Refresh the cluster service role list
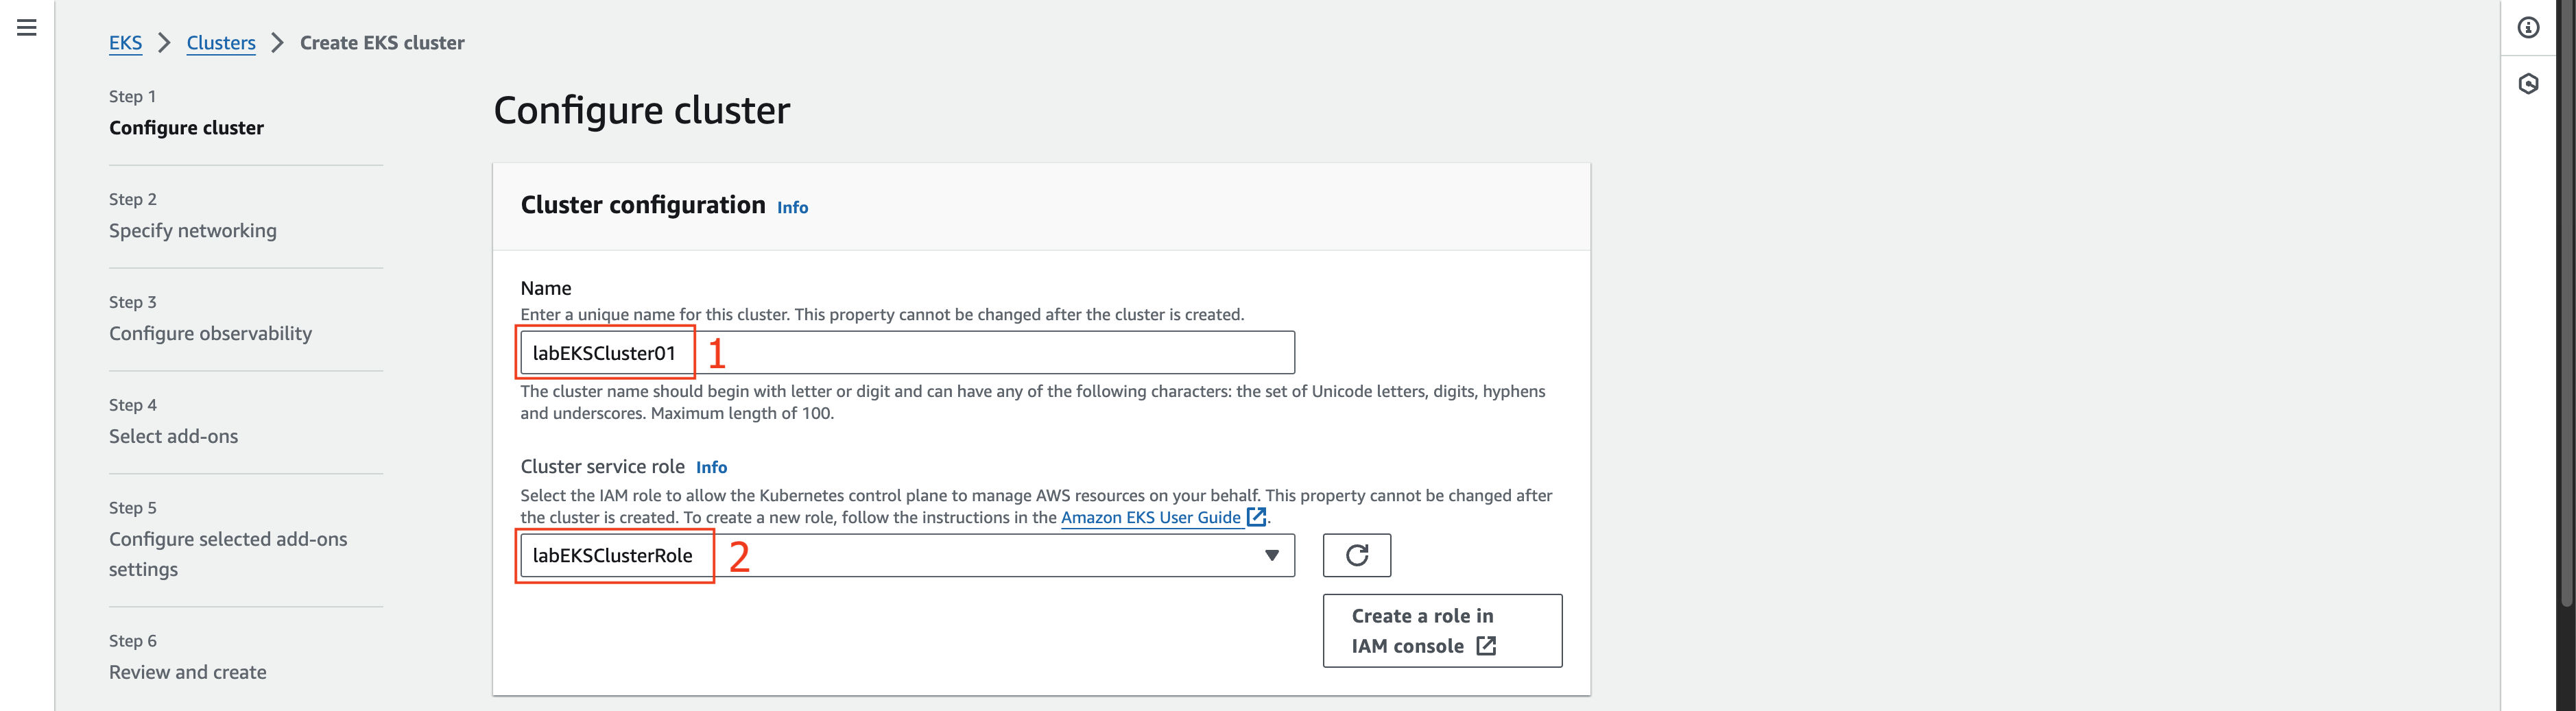Image resolution: width=2576 pixels, height=711 pixels. pos(1356,555)
